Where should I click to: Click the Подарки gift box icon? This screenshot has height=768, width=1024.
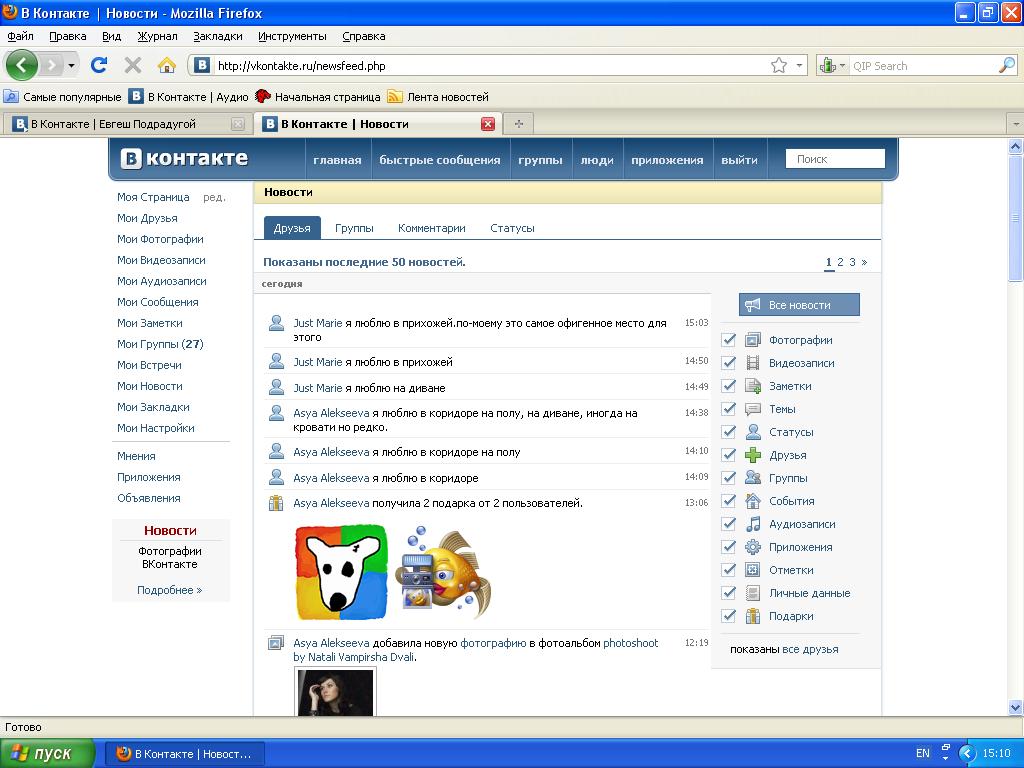(x=753, y=616)
